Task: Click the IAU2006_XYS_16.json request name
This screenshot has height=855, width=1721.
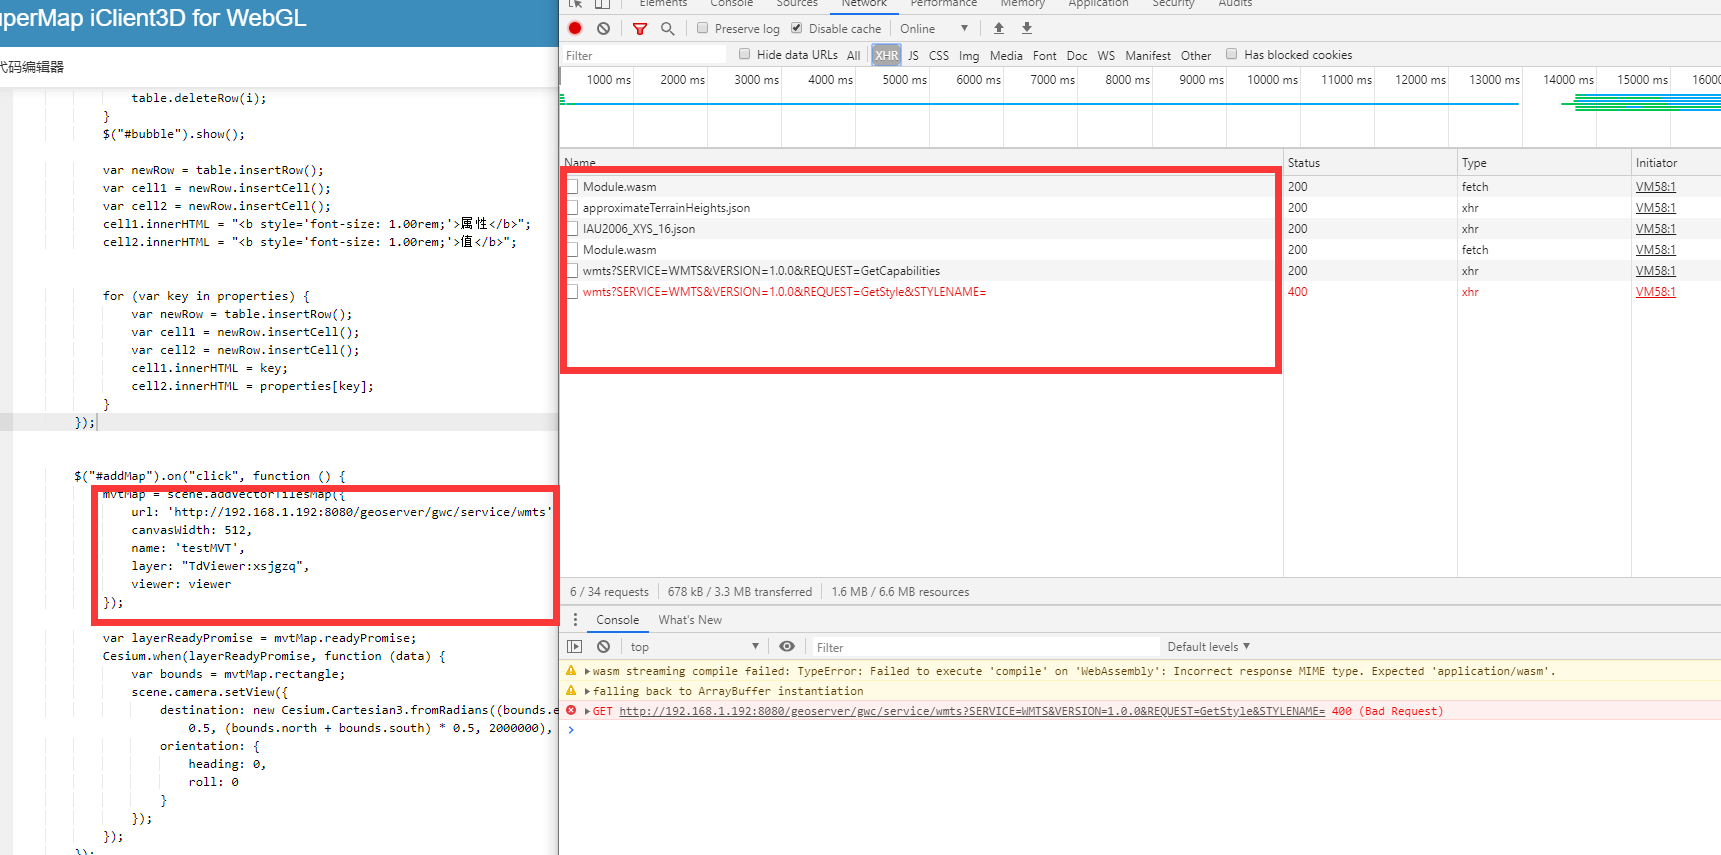Action: [639, 229]
